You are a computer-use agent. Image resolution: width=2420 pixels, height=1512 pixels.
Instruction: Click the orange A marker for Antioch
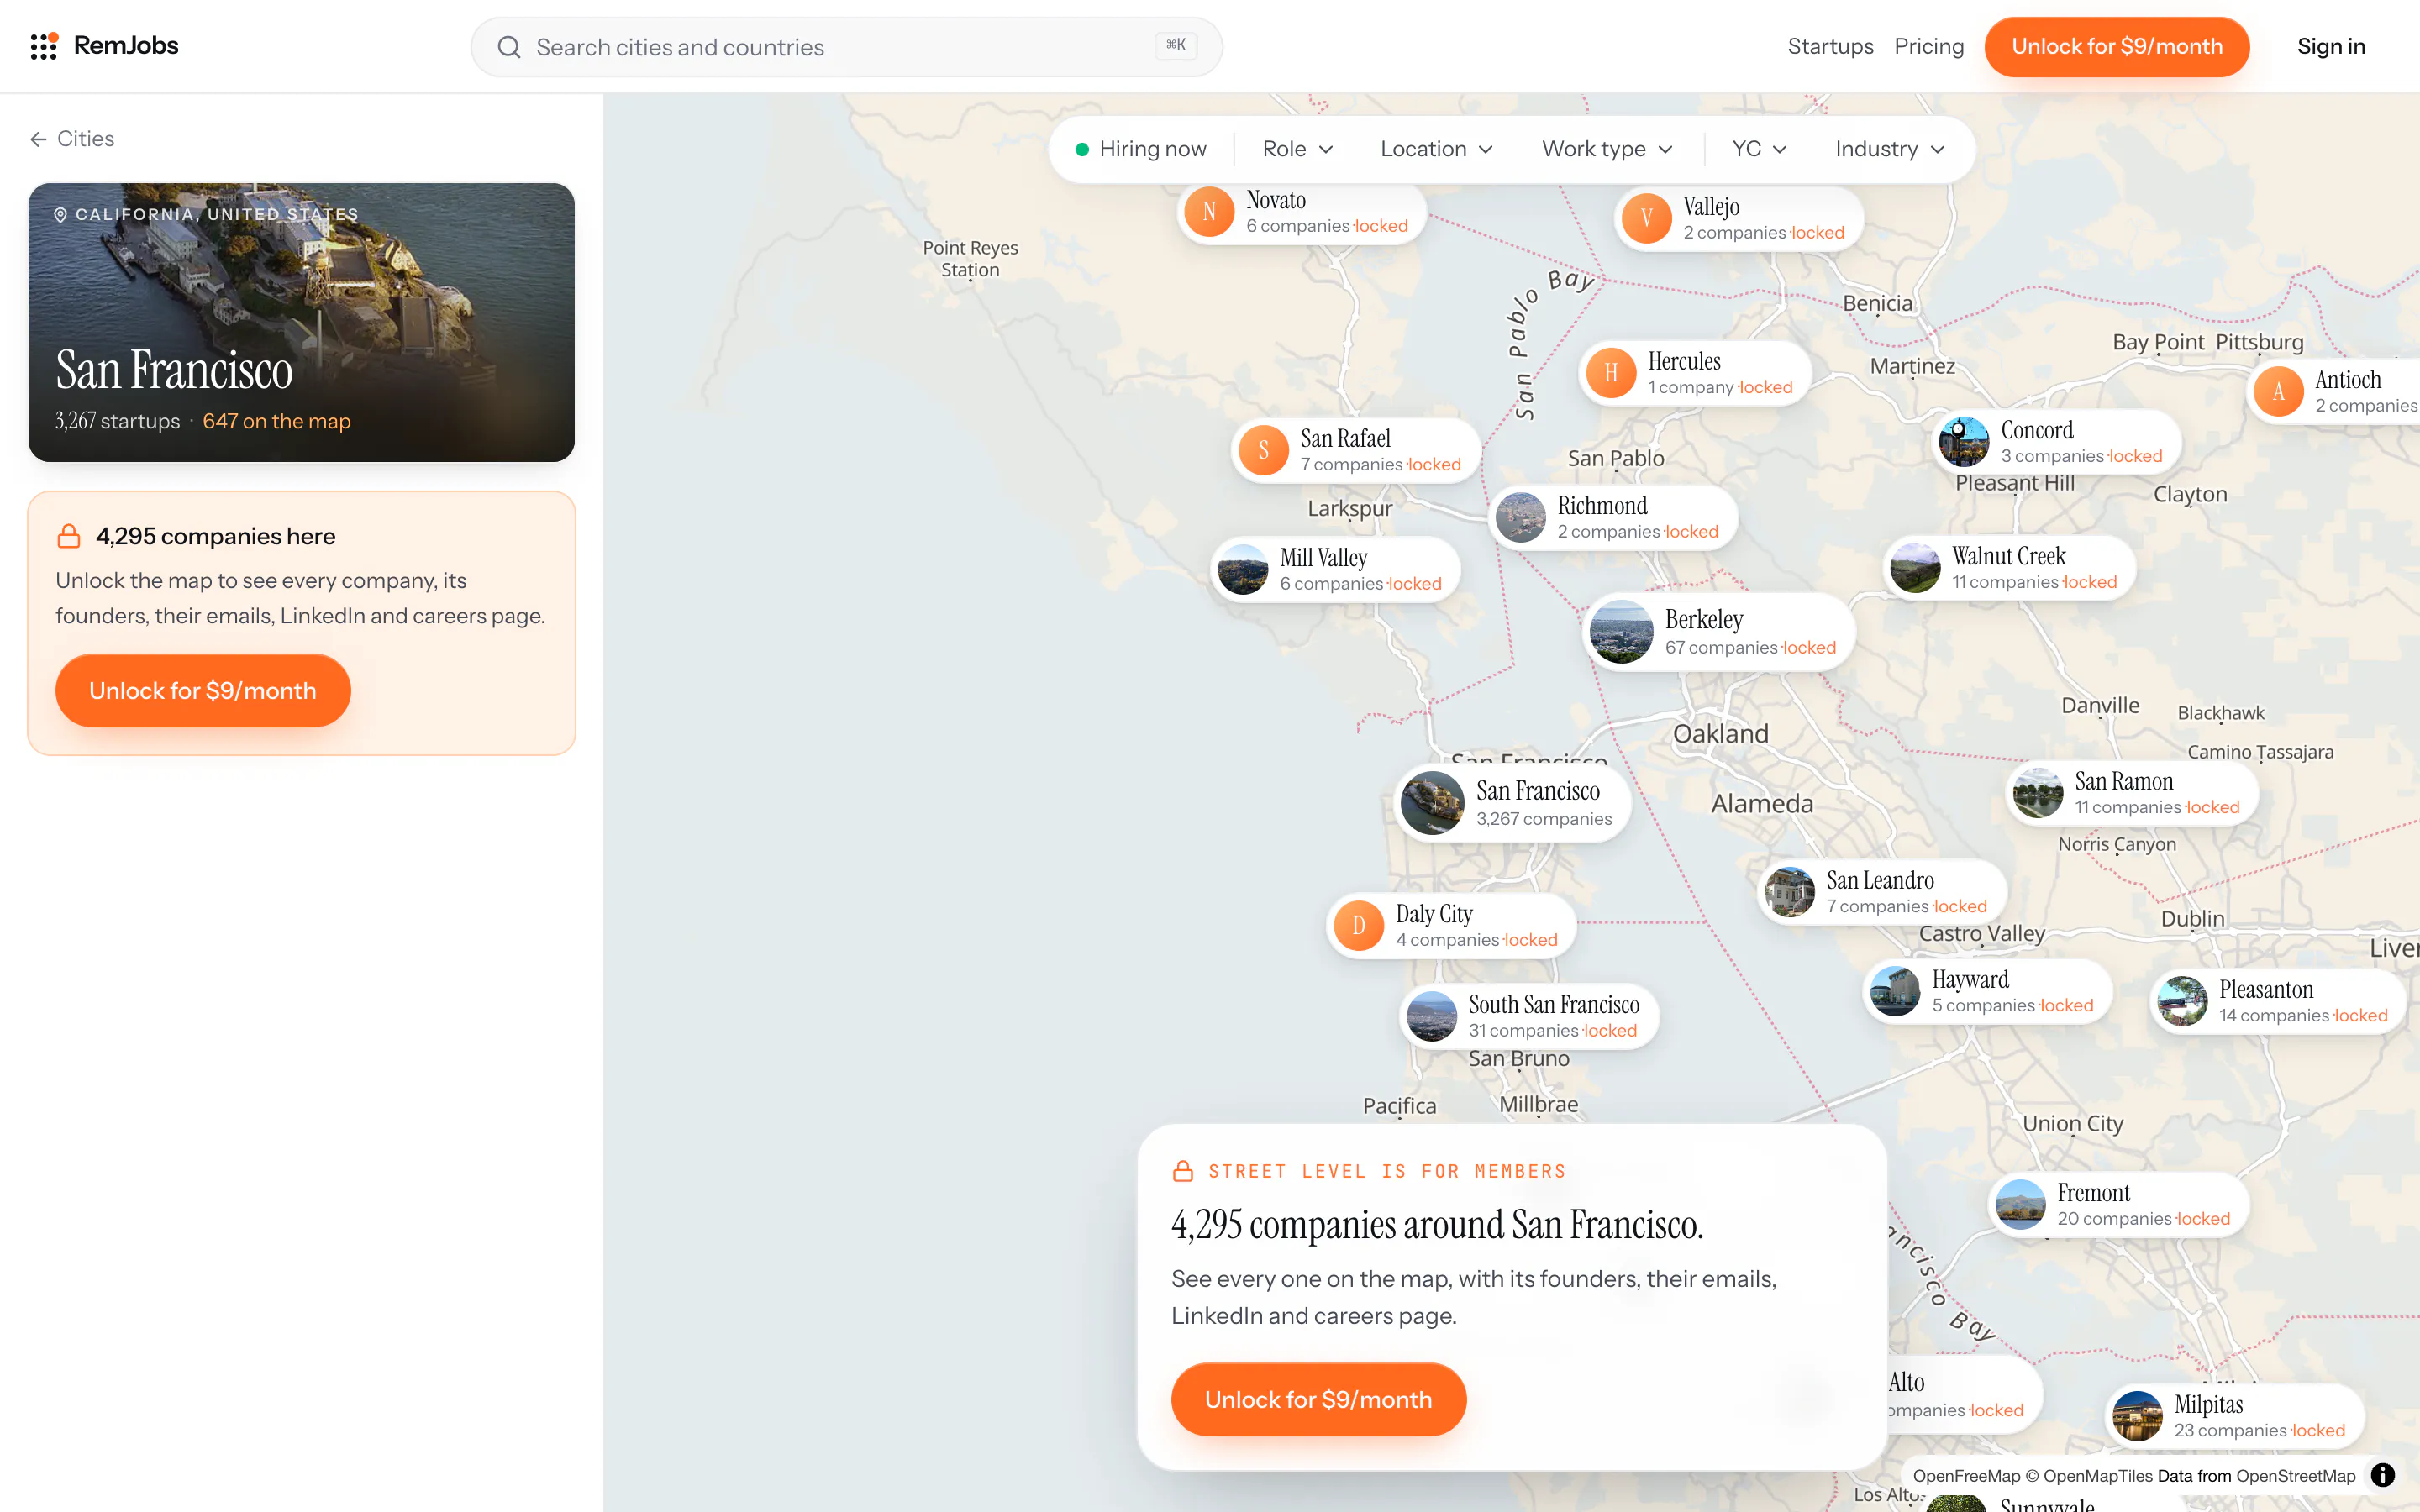pos(2278,392)
